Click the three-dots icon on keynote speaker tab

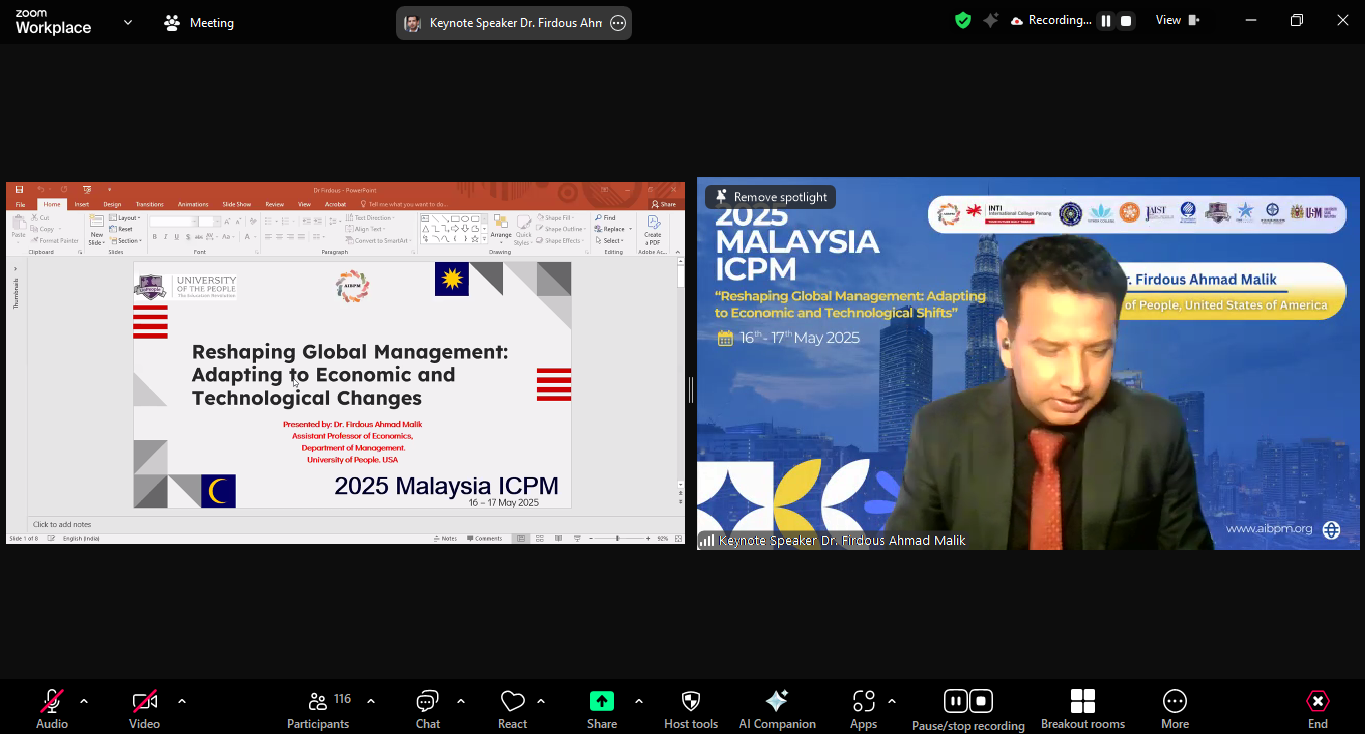point(618,23)
